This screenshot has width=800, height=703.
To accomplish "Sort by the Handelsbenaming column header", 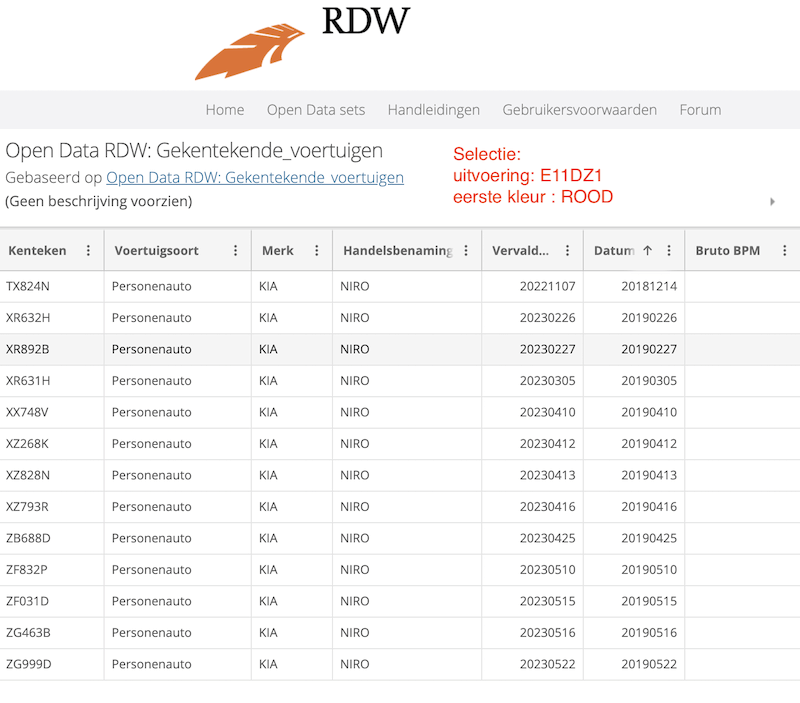I will click(398, 250).
